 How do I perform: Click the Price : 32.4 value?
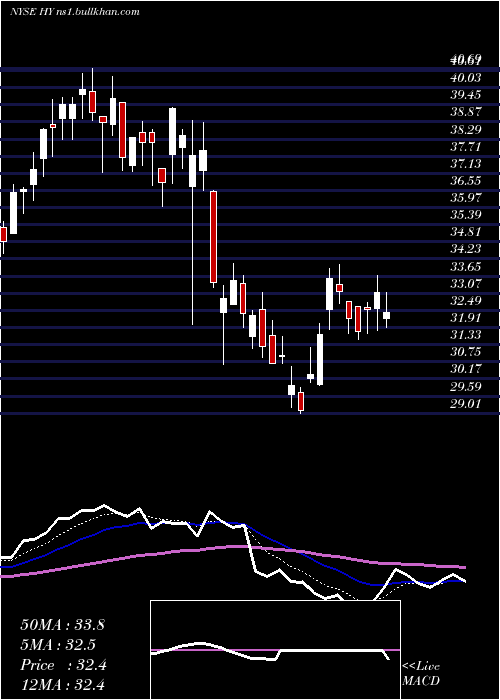[63, 665]
